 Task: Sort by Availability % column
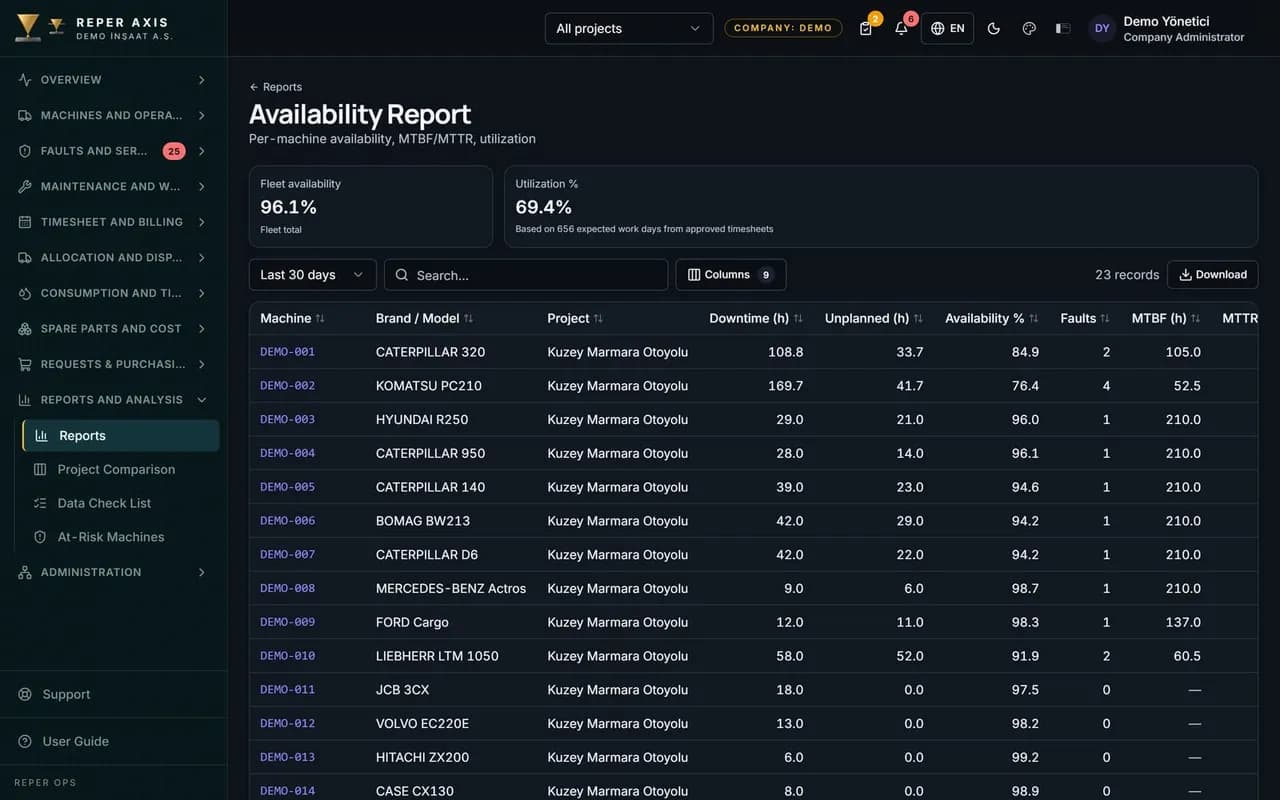click(992, 318)
